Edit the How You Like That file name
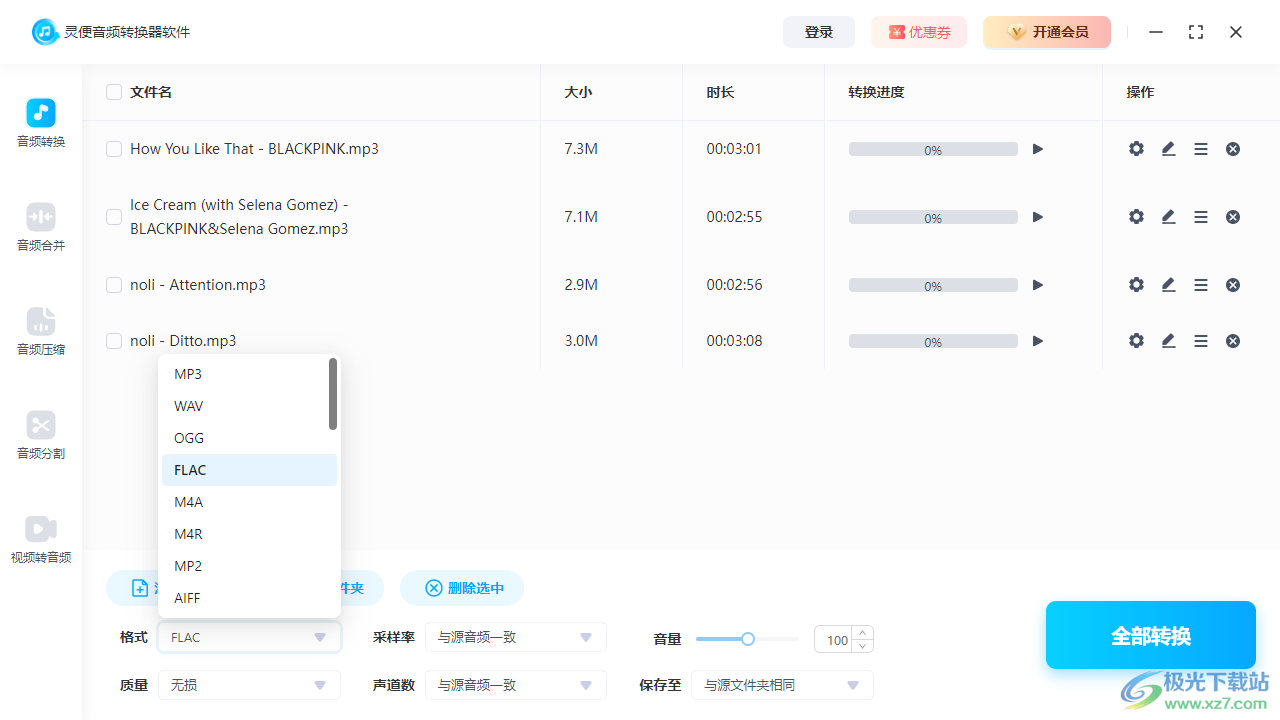The image size is (1280, 720). pos(1168,149)
